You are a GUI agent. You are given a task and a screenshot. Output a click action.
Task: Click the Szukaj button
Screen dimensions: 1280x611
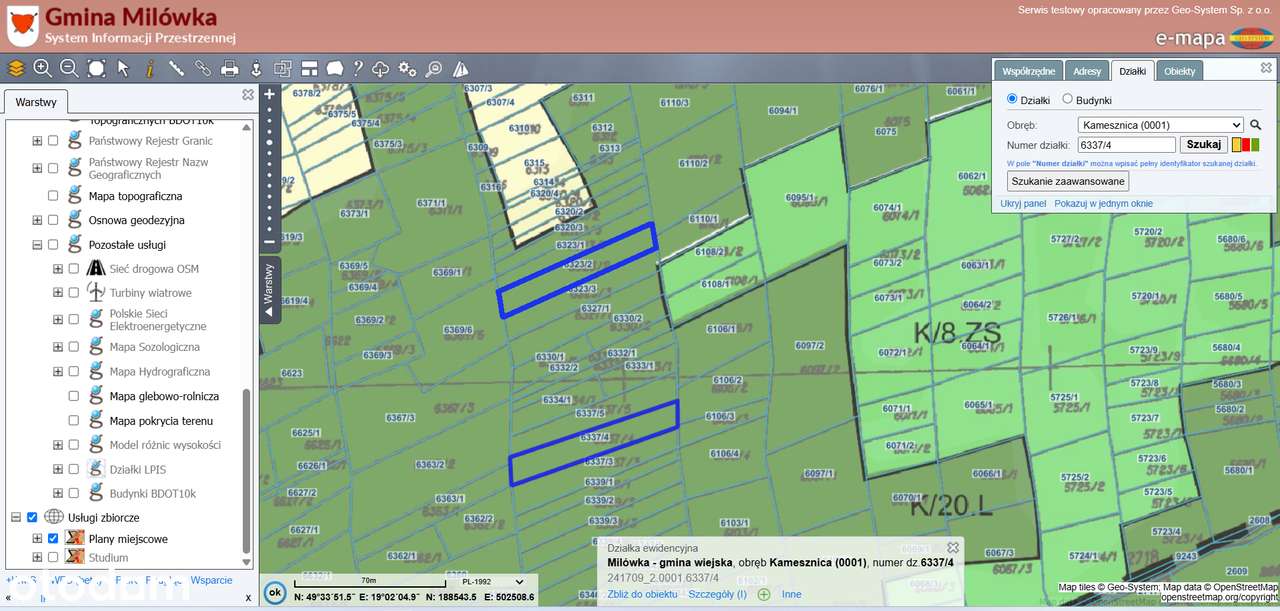(1204, 145)
